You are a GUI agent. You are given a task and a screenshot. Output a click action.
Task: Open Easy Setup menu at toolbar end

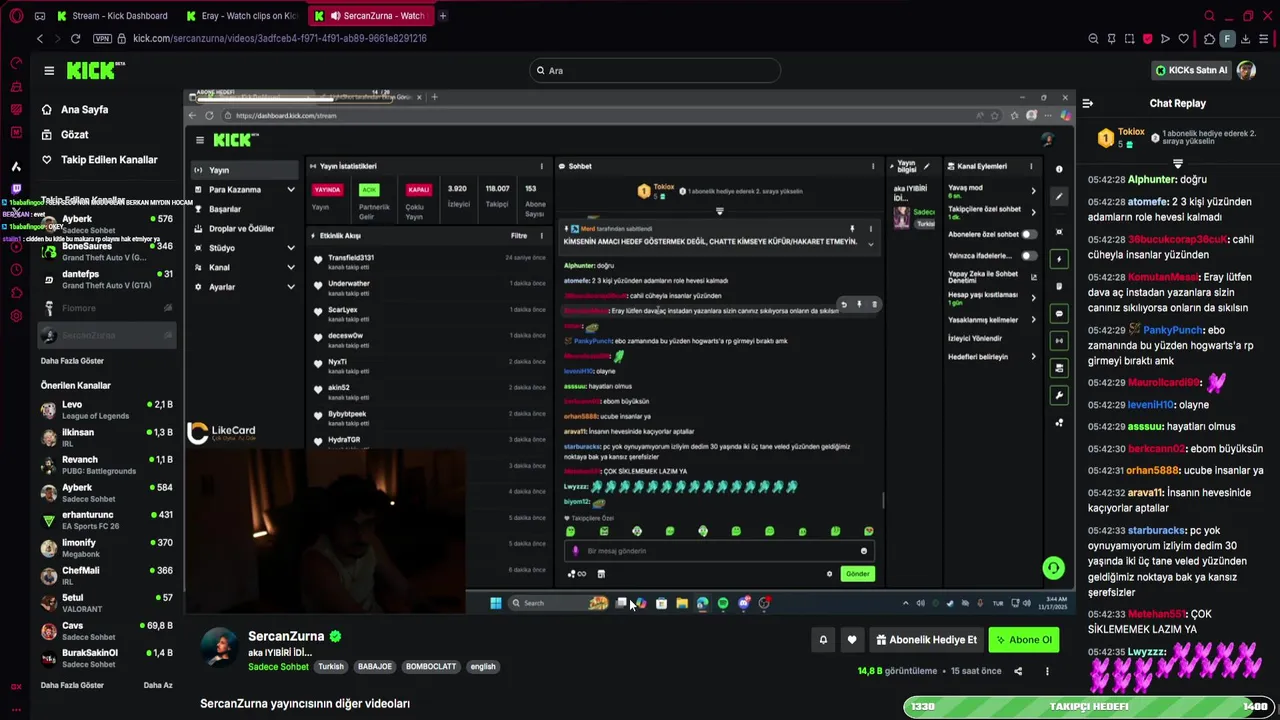(x=1265, y=39)
